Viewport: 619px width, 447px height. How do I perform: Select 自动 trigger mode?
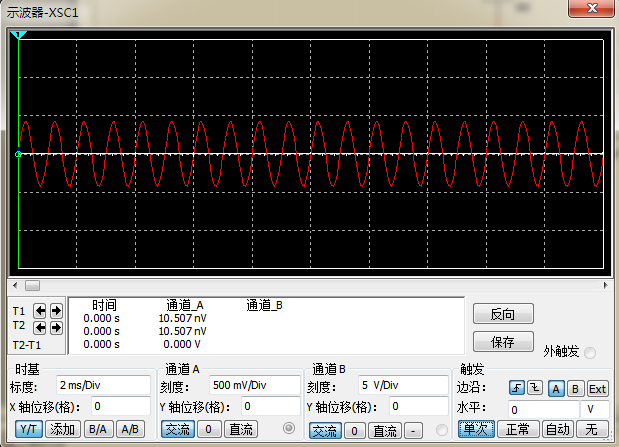pos(558,429)
